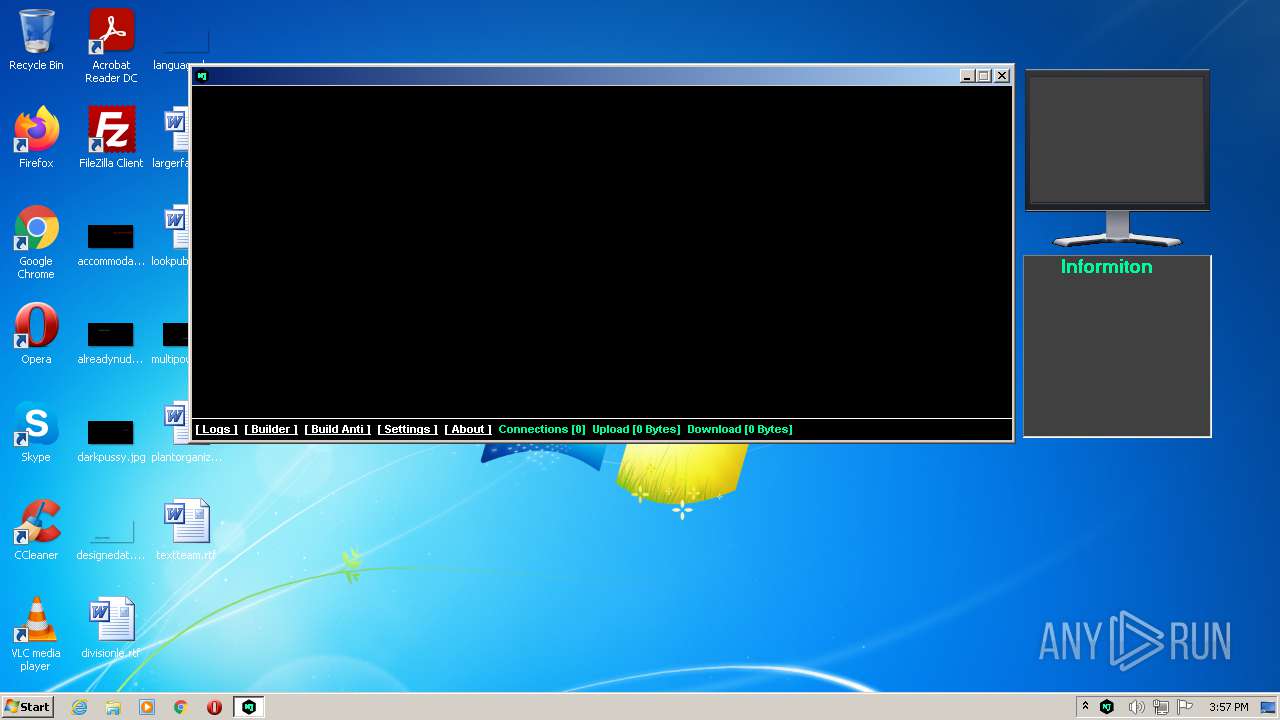Open the Windows Start menu

point(27,707)
